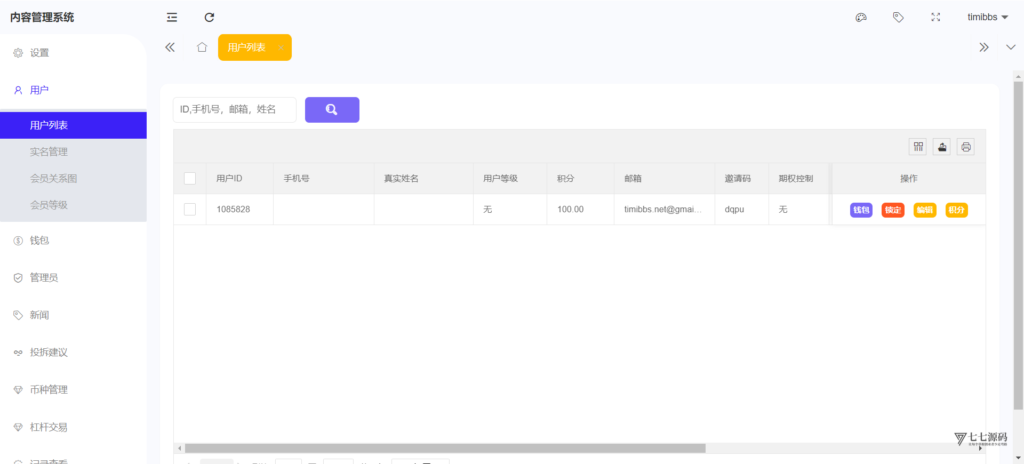
Task: Collapse the sidebar with the menu-fold icon
Action: click(172, 18)
